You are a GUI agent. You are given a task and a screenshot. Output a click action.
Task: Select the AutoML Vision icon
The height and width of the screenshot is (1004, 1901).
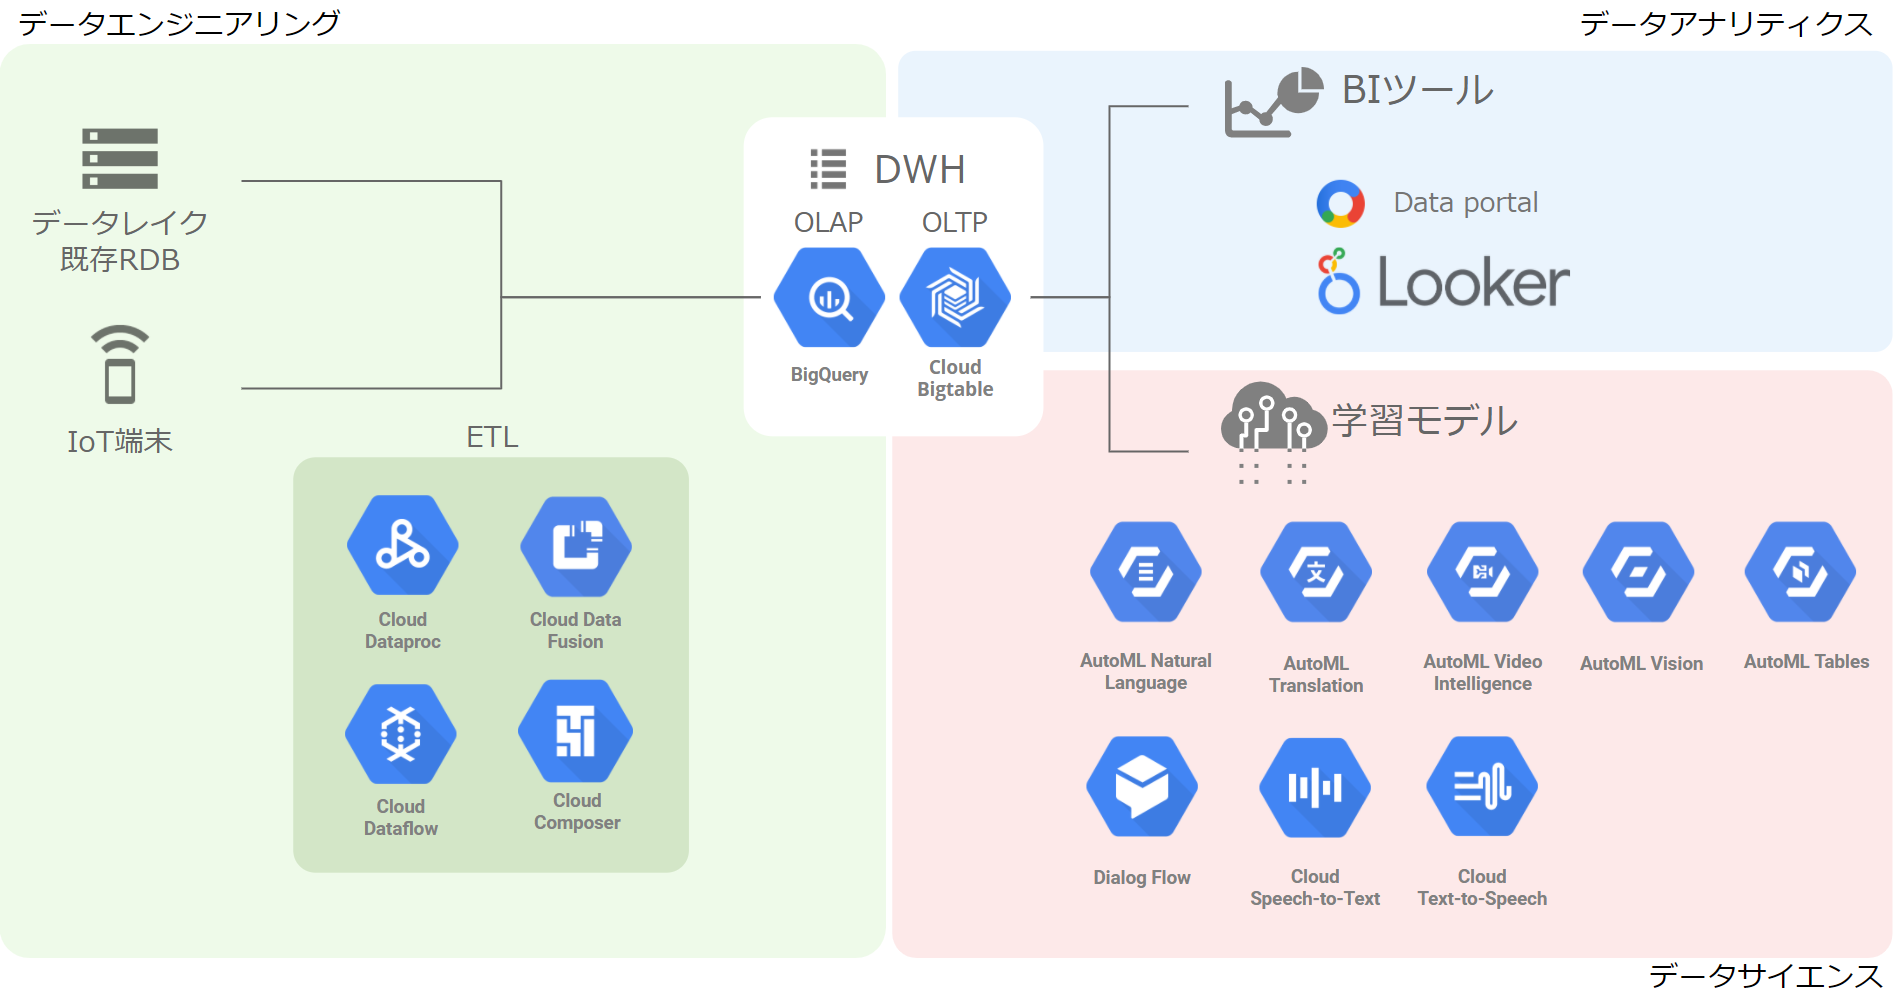click(x=1639, y=572)
